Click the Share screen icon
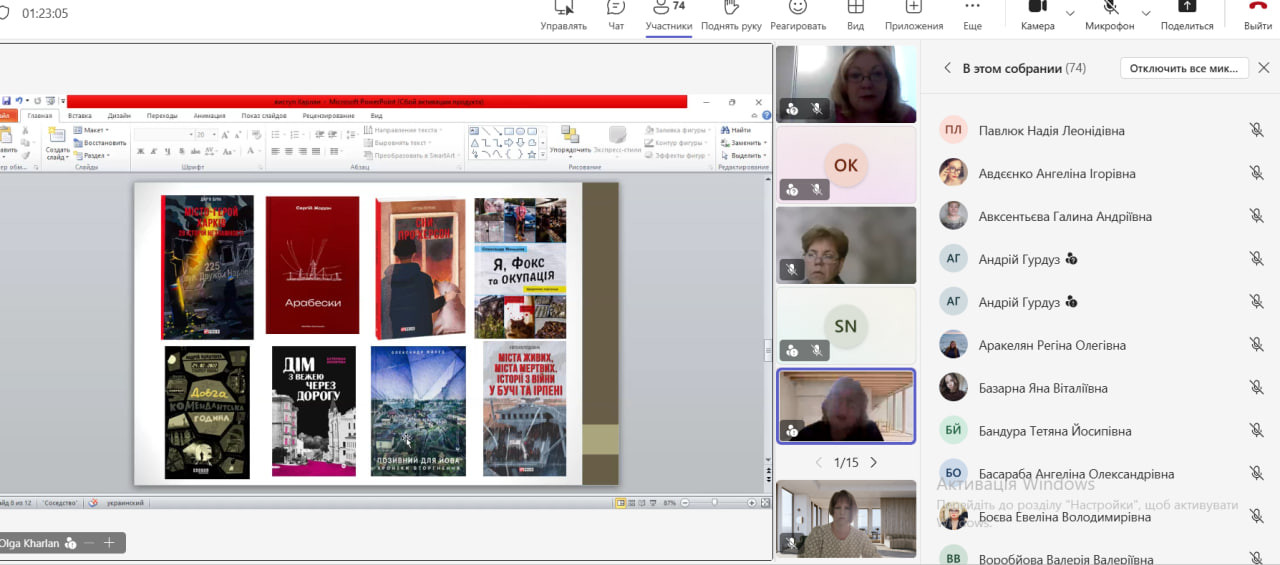1280x565 pixels. pyautogui.click(x=1187, y=15)
